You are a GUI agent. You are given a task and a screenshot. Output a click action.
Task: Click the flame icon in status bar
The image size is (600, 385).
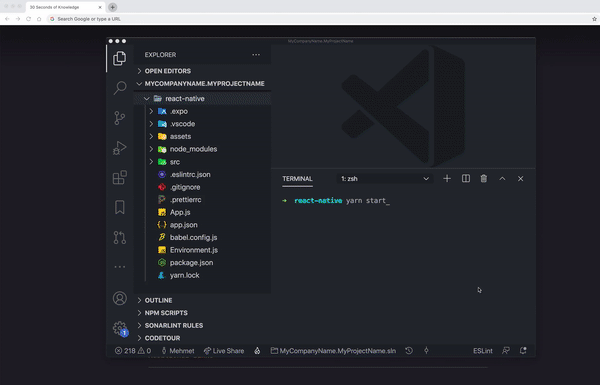coord(257,351)
